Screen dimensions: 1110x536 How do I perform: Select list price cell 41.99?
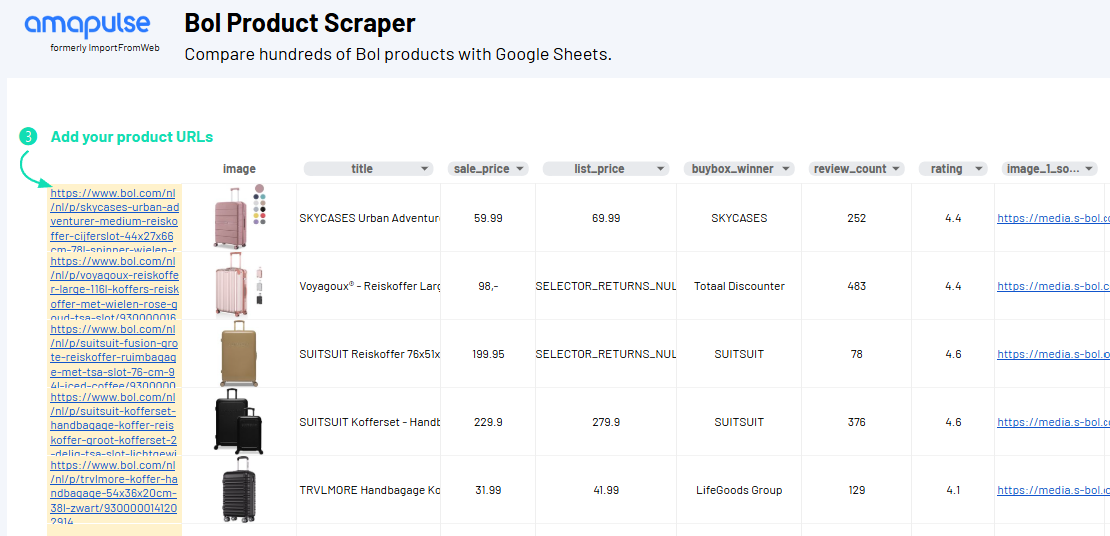coord(606,490)
